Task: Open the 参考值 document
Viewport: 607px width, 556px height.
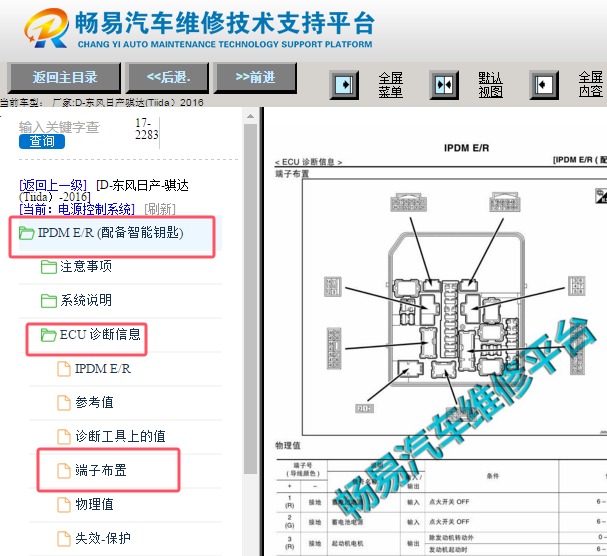Action: point(94,402)
